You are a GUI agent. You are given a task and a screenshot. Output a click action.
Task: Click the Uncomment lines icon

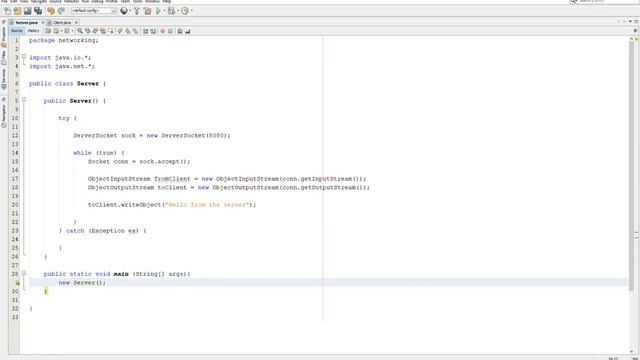coord(187,31)
